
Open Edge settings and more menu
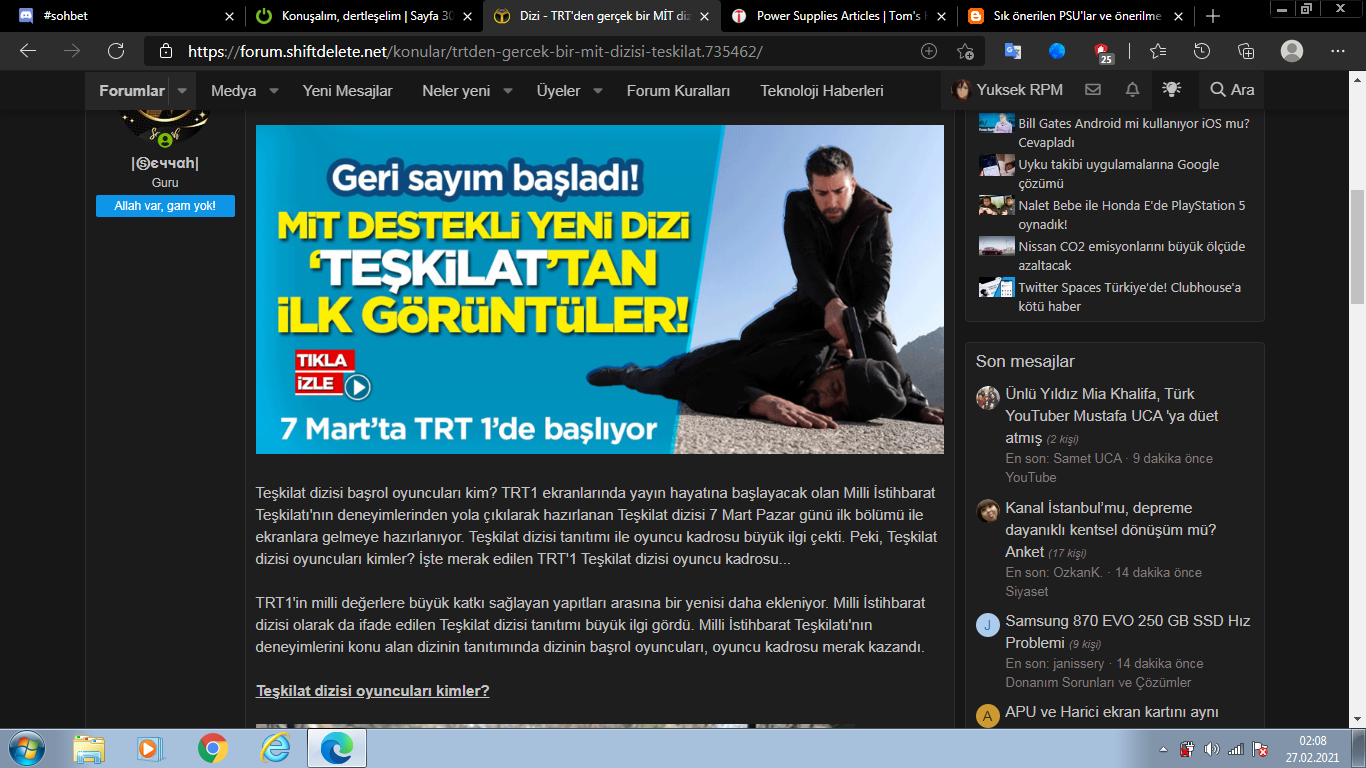click(1338, 51)
